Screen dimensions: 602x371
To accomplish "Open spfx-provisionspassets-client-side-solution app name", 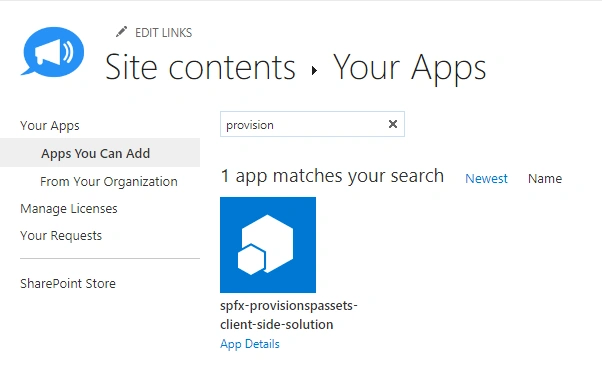I will [x=289, y=315].
